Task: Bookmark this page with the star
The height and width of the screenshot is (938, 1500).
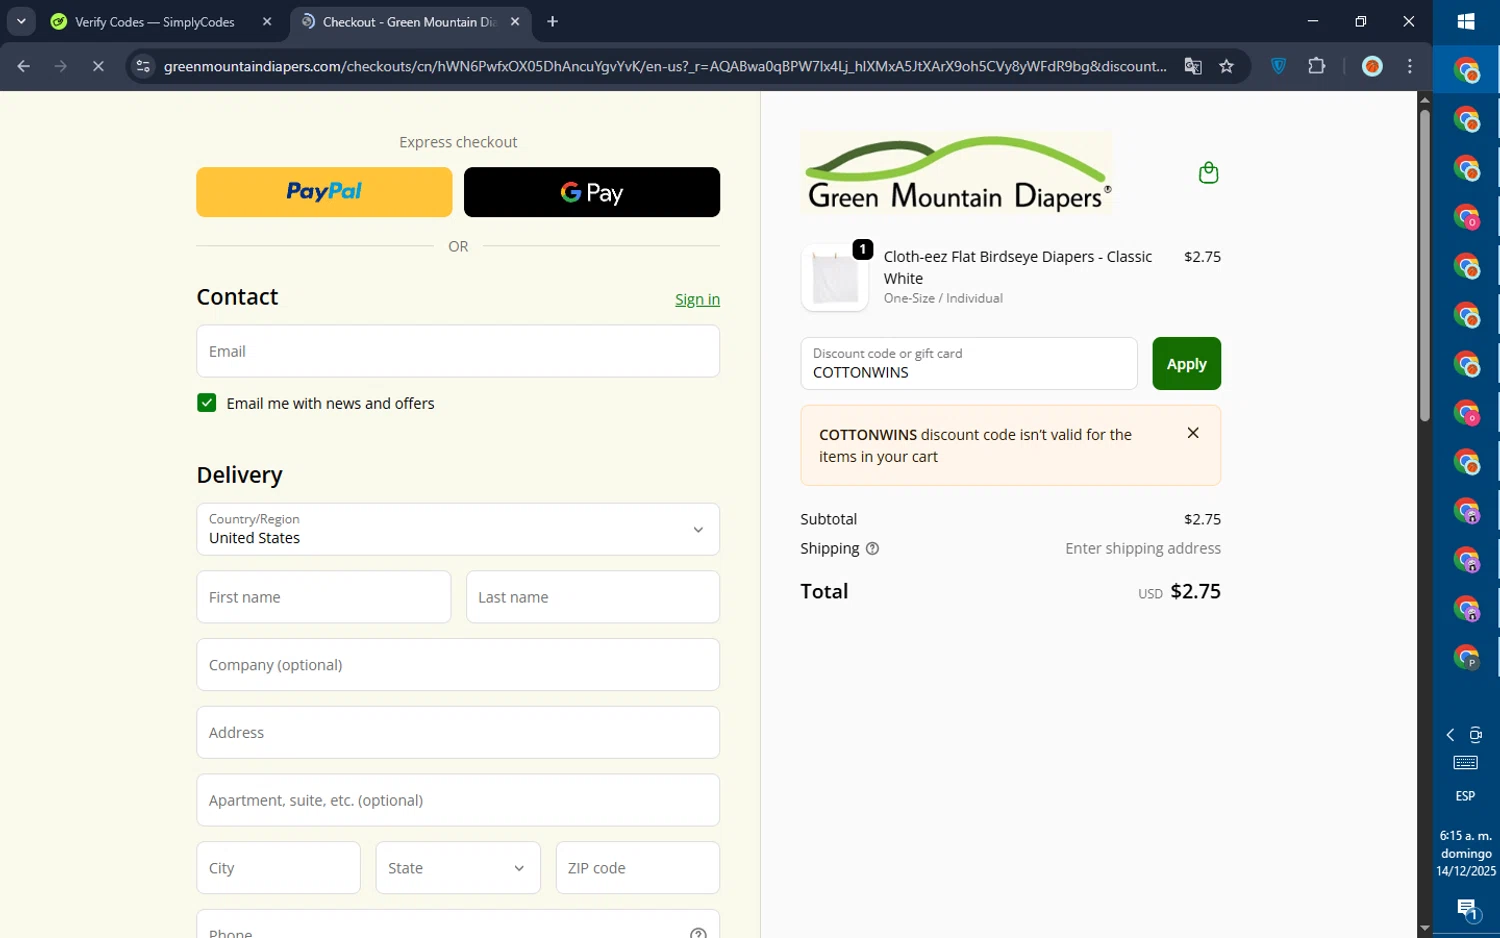Action: click(x=1227, y=67)
